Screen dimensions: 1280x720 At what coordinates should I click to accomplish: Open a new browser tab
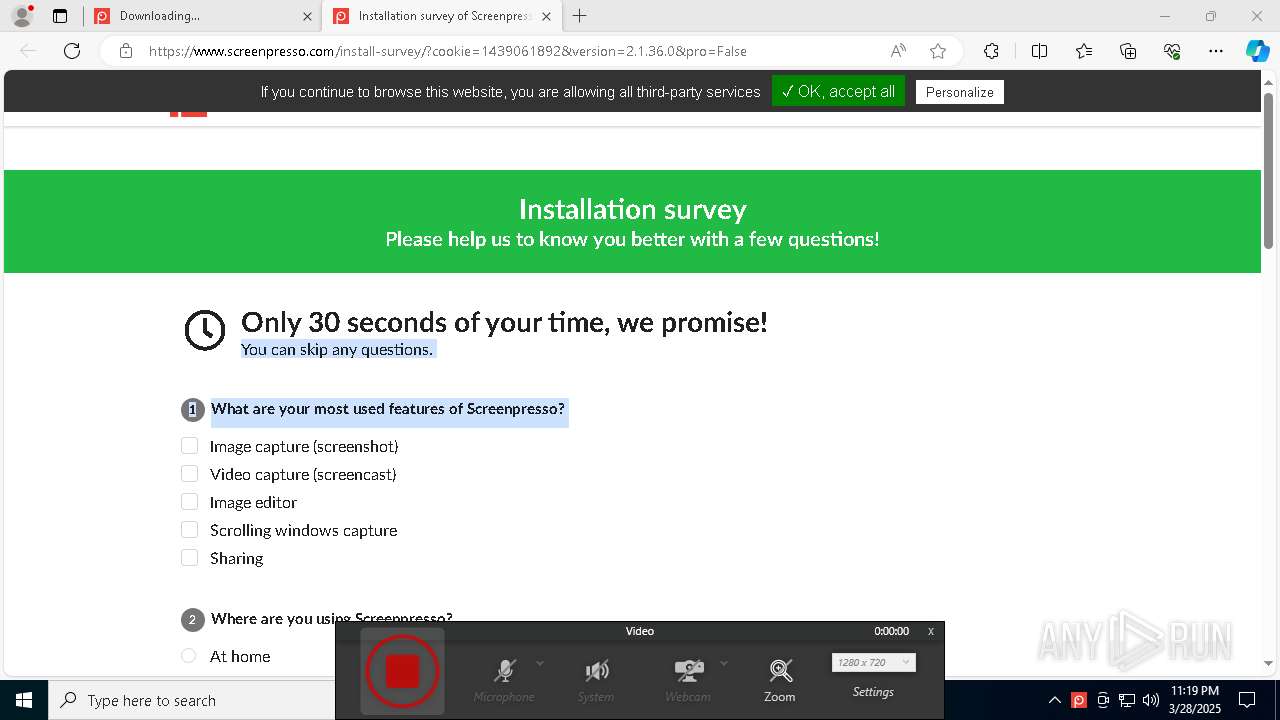579,16
